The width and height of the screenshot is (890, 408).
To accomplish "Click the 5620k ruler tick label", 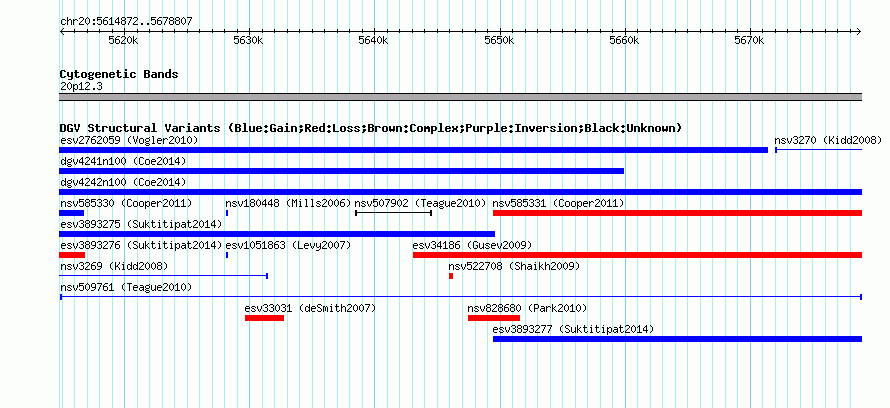I will click(x=123, y=41).
